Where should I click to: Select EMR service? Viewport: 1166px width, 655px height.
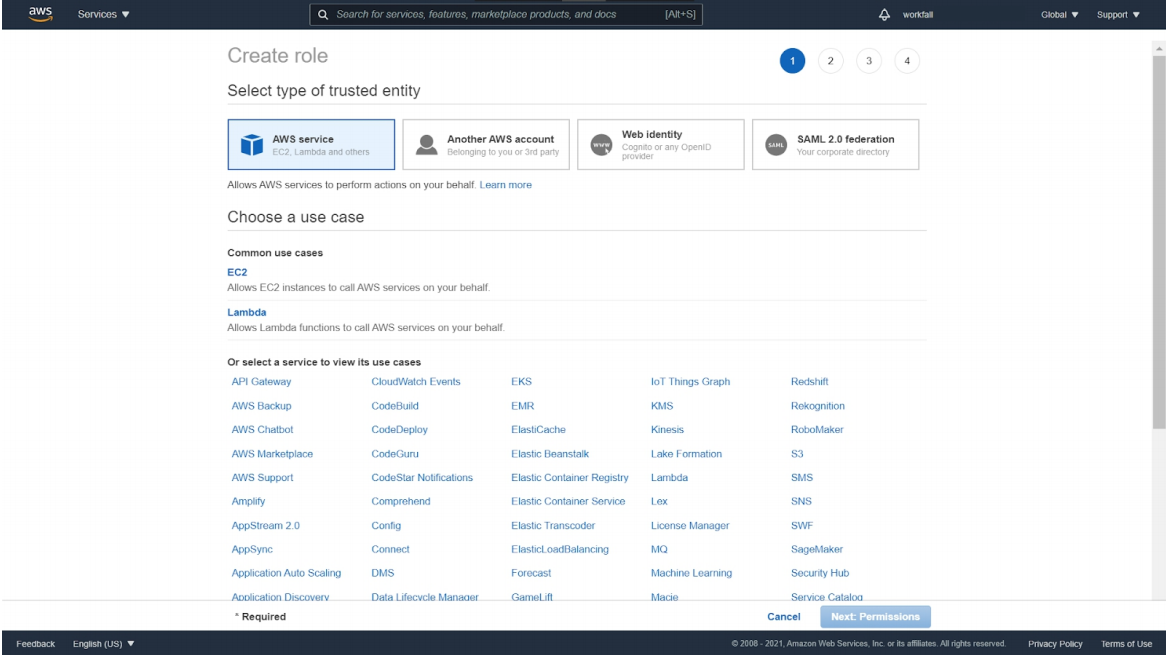coord(523,406)
